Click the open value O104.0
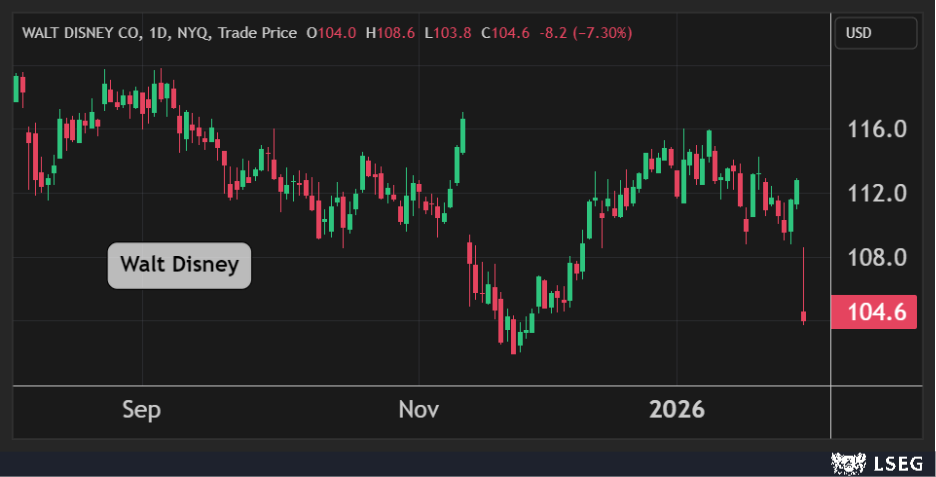936x477 pixels. [331, 33]
